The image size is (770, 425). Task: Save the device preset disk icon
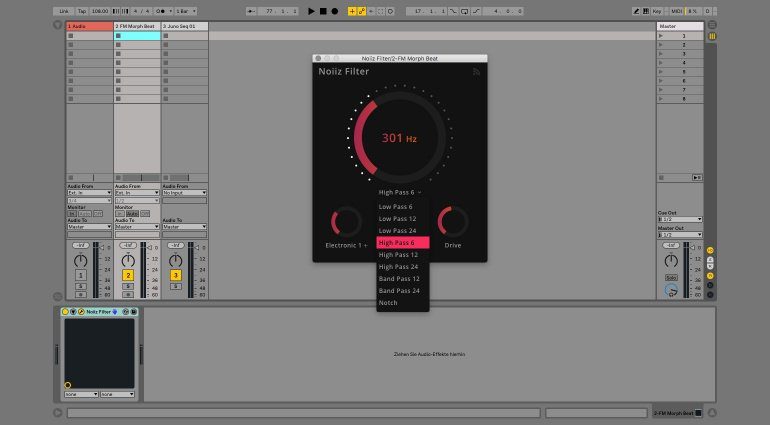click(133, 312)
